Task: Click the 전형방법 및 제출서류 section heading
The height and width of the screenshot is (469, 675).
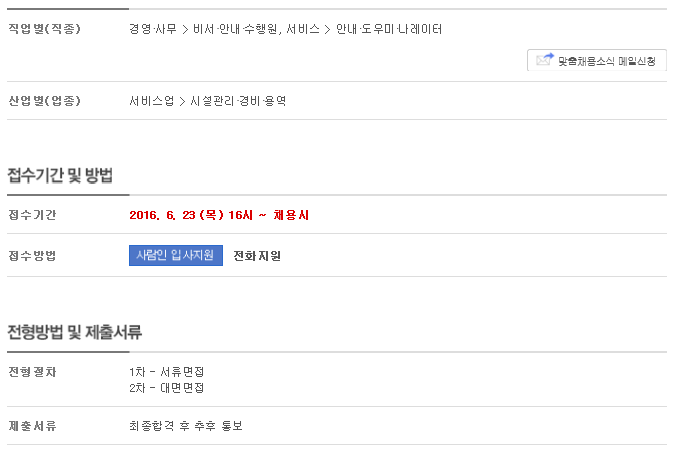Action: coord(75,332)
